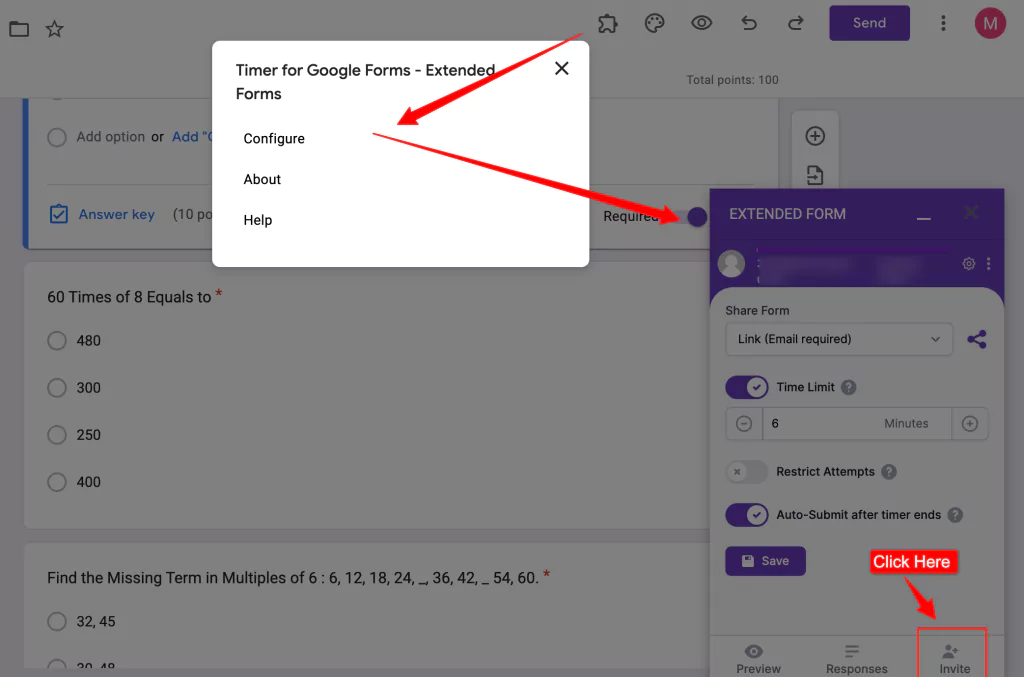Preview the form with the eye icon

701,22
